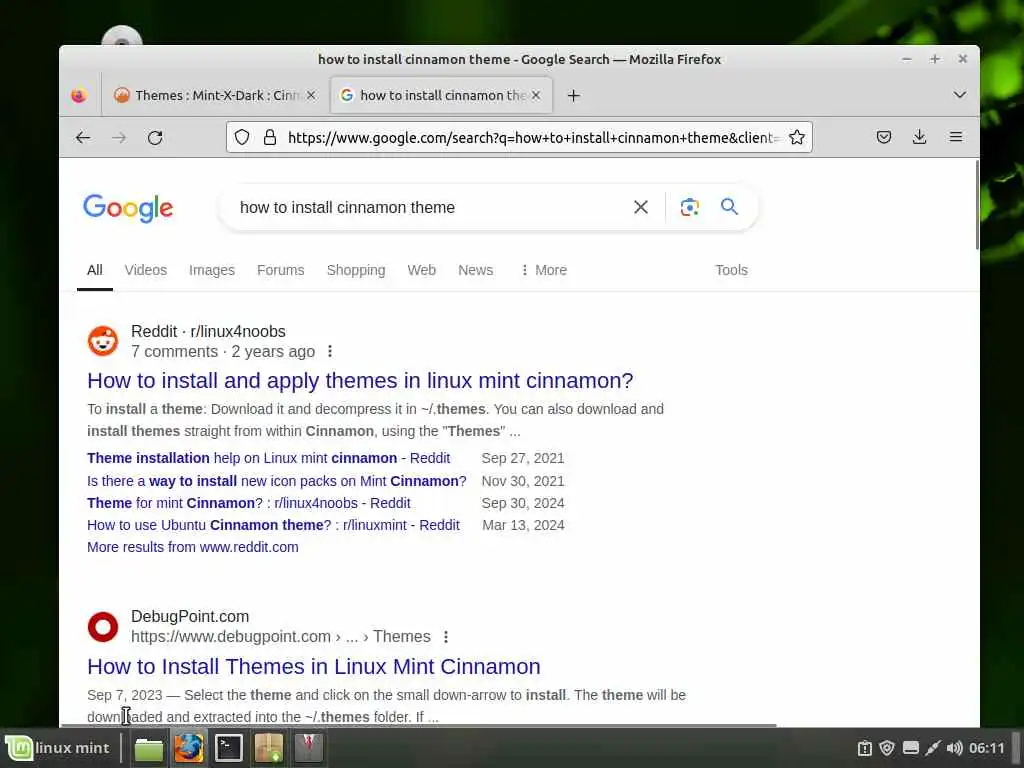Reload the current page
The width and height of the screenshot is (1024, 768).
point(155,138)
